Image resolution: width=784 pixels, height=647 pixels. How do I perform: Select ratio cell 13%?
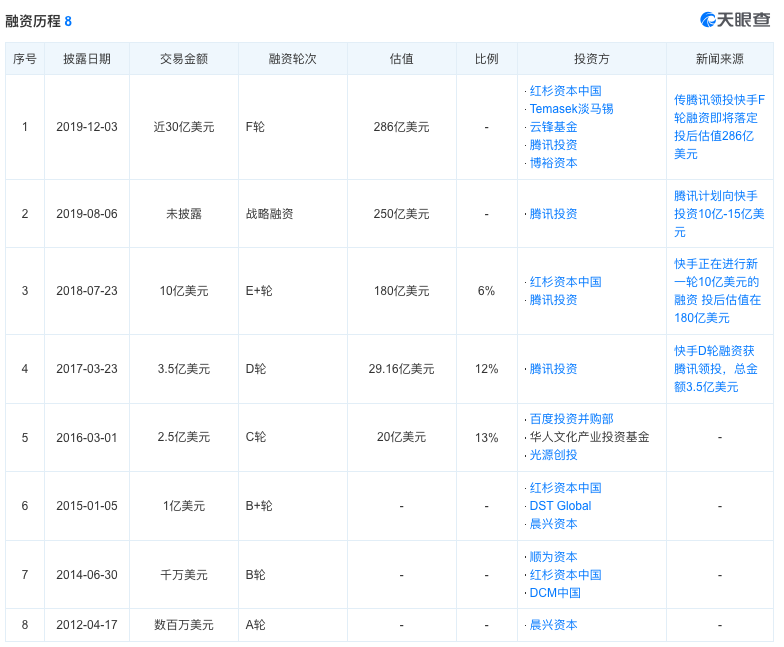tap(486, 438)
